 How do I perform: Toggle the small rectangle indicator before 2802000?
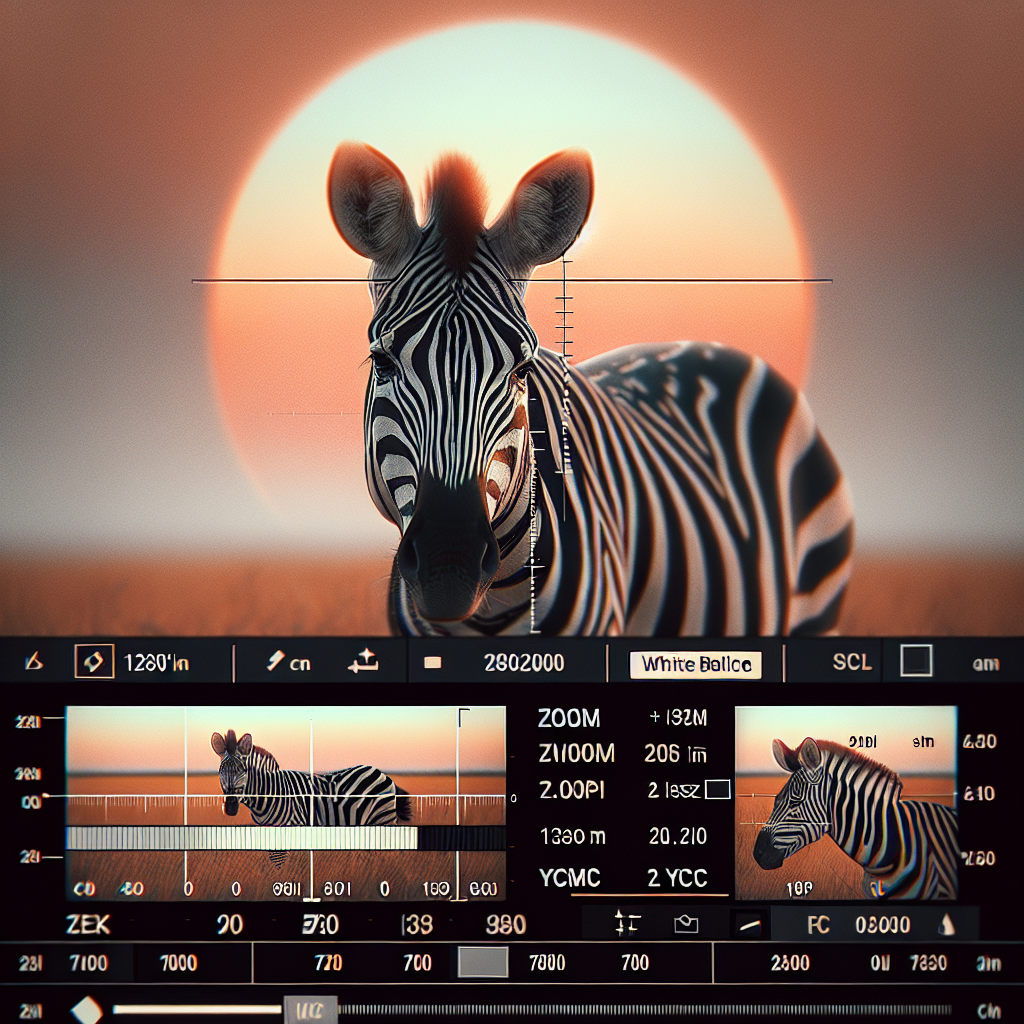click(432, 662)
